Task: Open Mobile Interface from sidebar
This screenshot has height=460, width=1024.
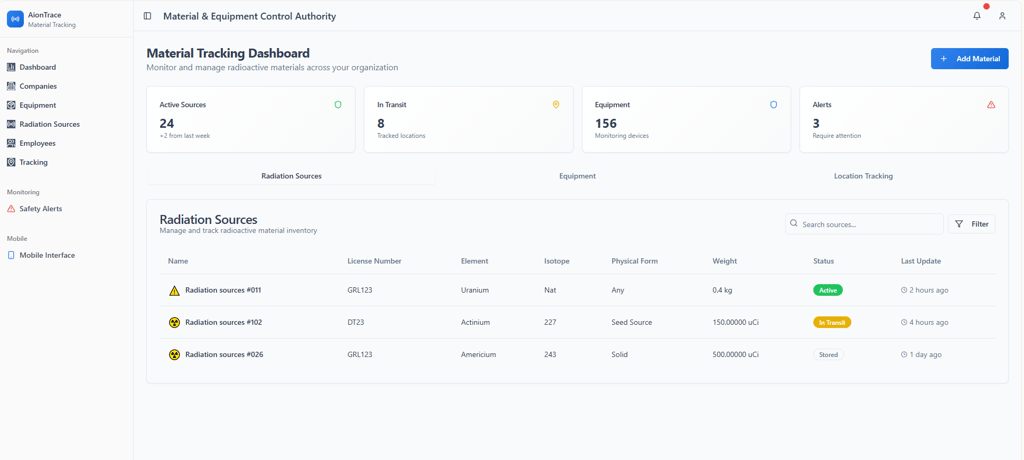Action: (47, 255)
